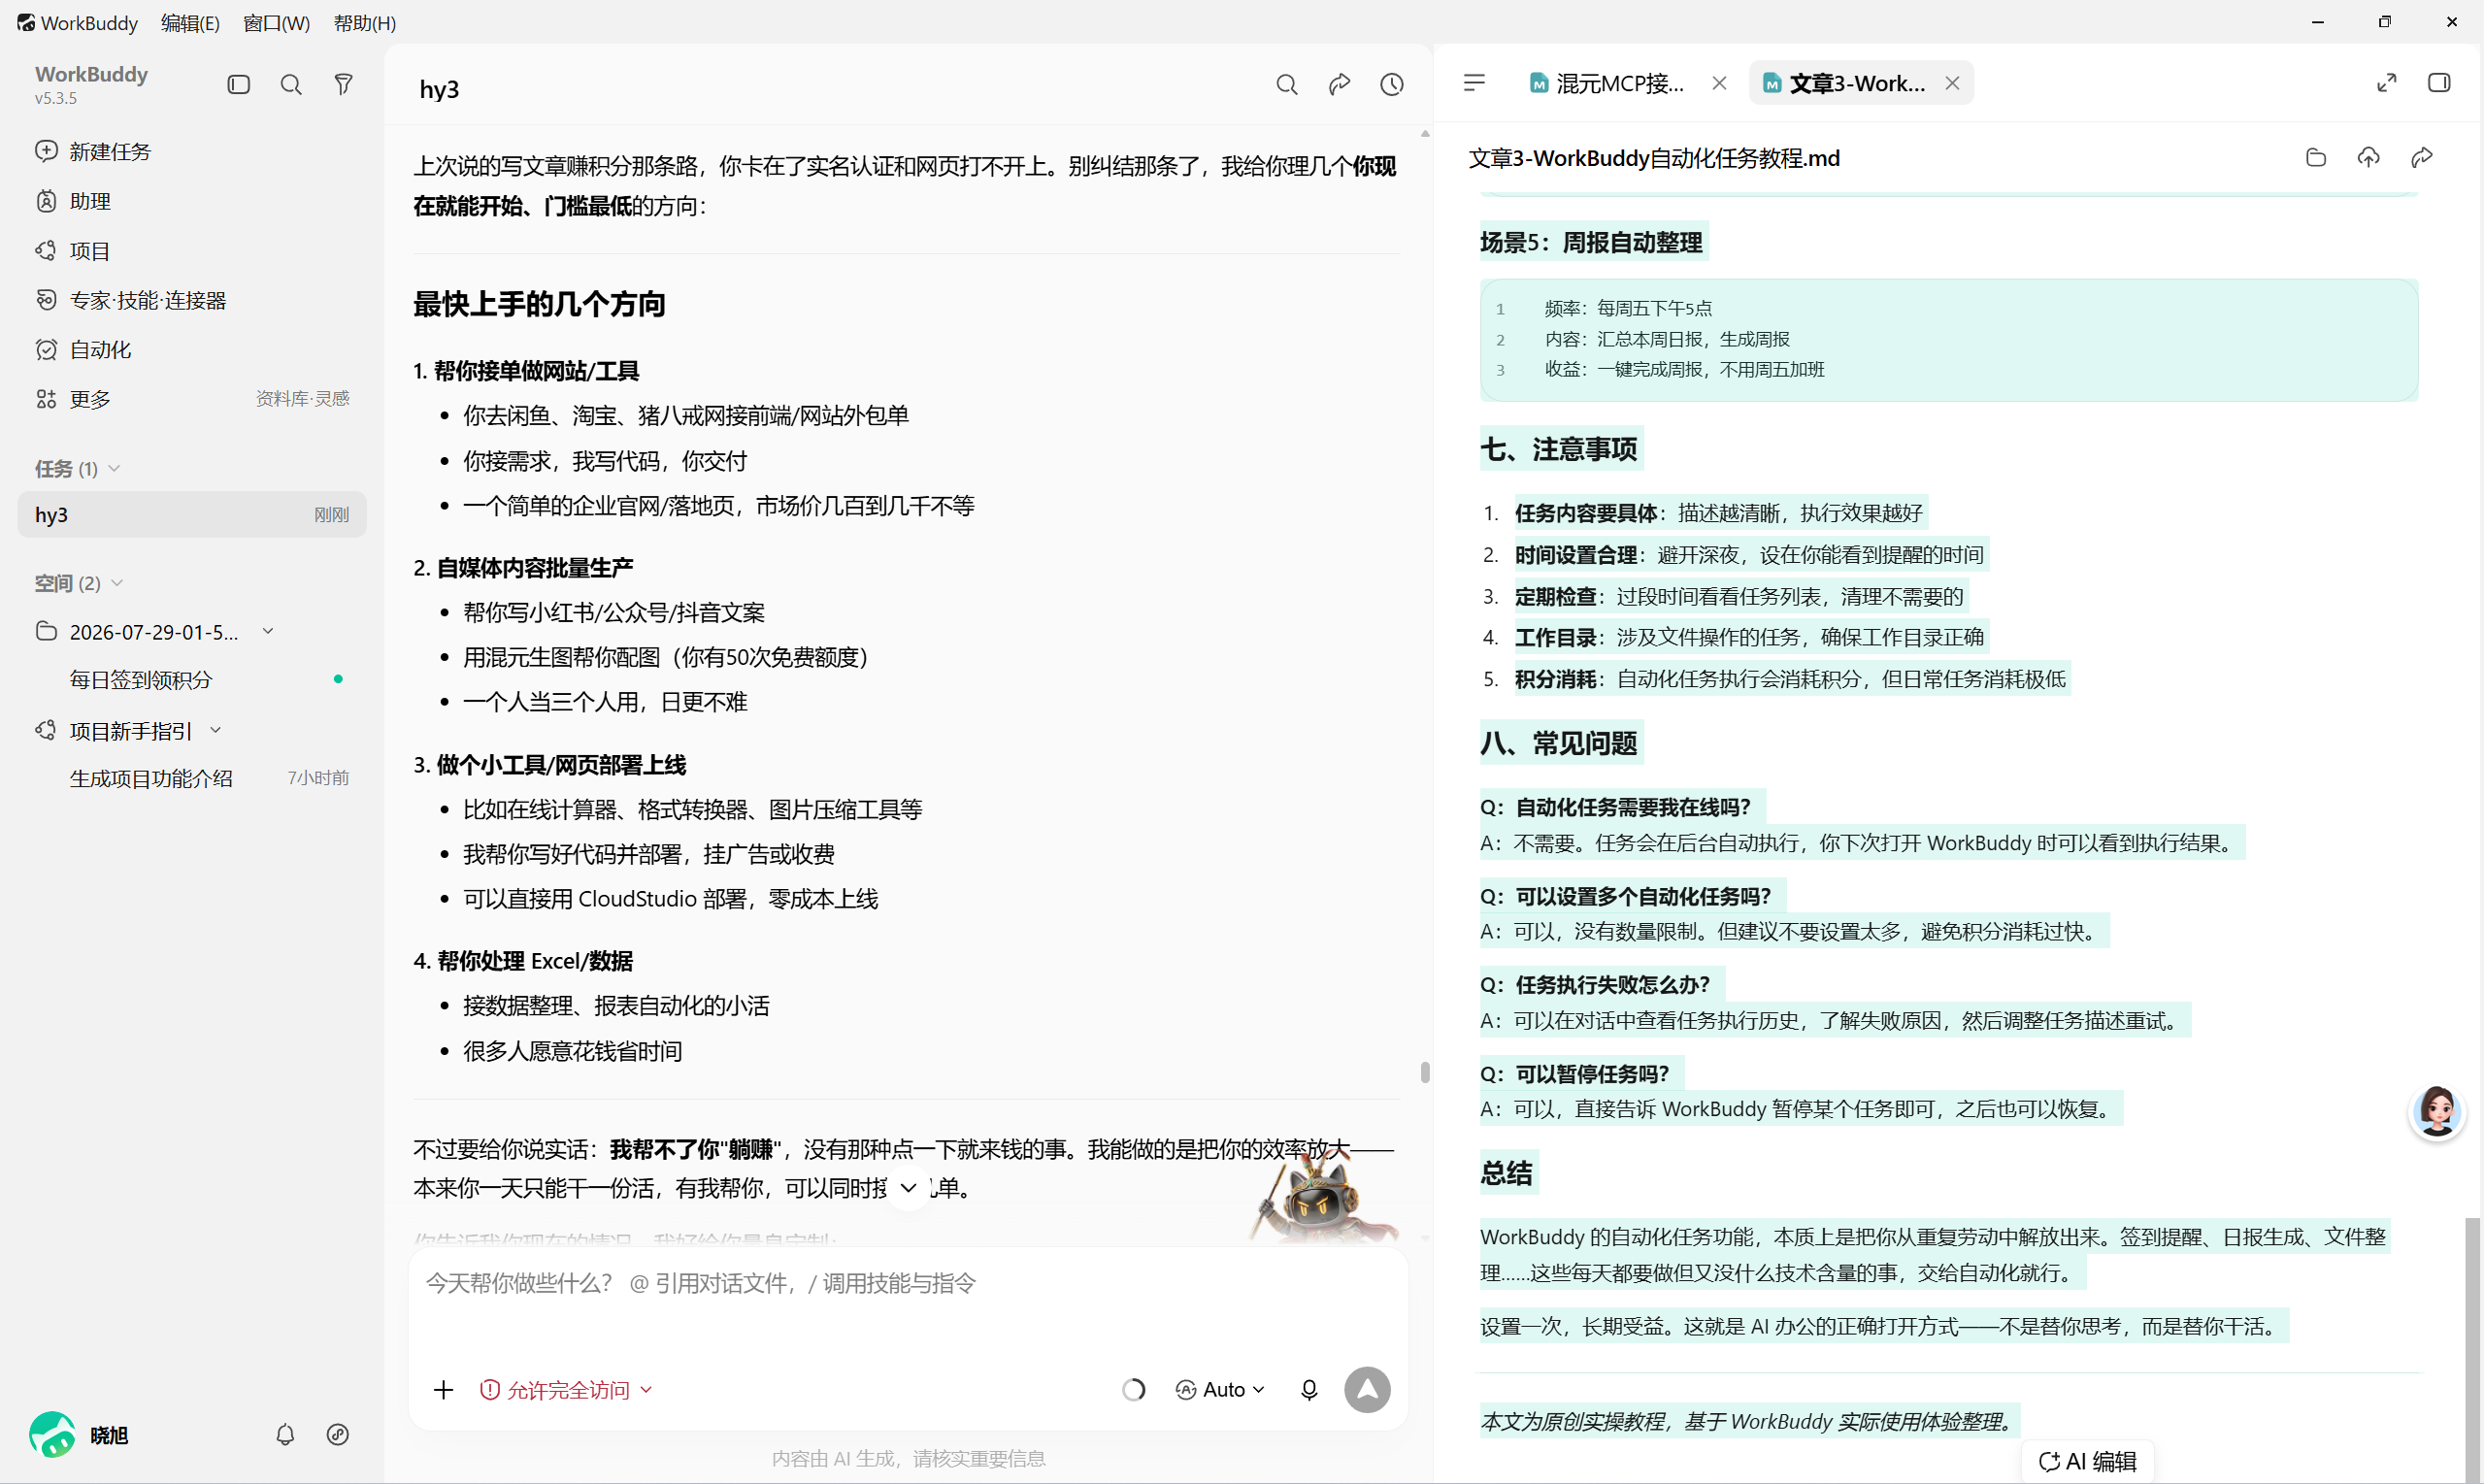
Task: Close the 混元MCP接... tab
Action: click(x=1719, y=83)
